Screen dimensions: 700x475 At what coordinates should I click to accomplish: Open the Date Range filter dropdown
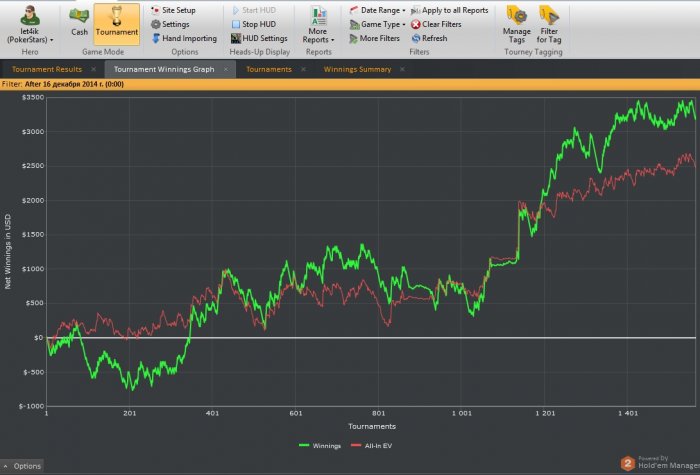(x=376, y=10)
